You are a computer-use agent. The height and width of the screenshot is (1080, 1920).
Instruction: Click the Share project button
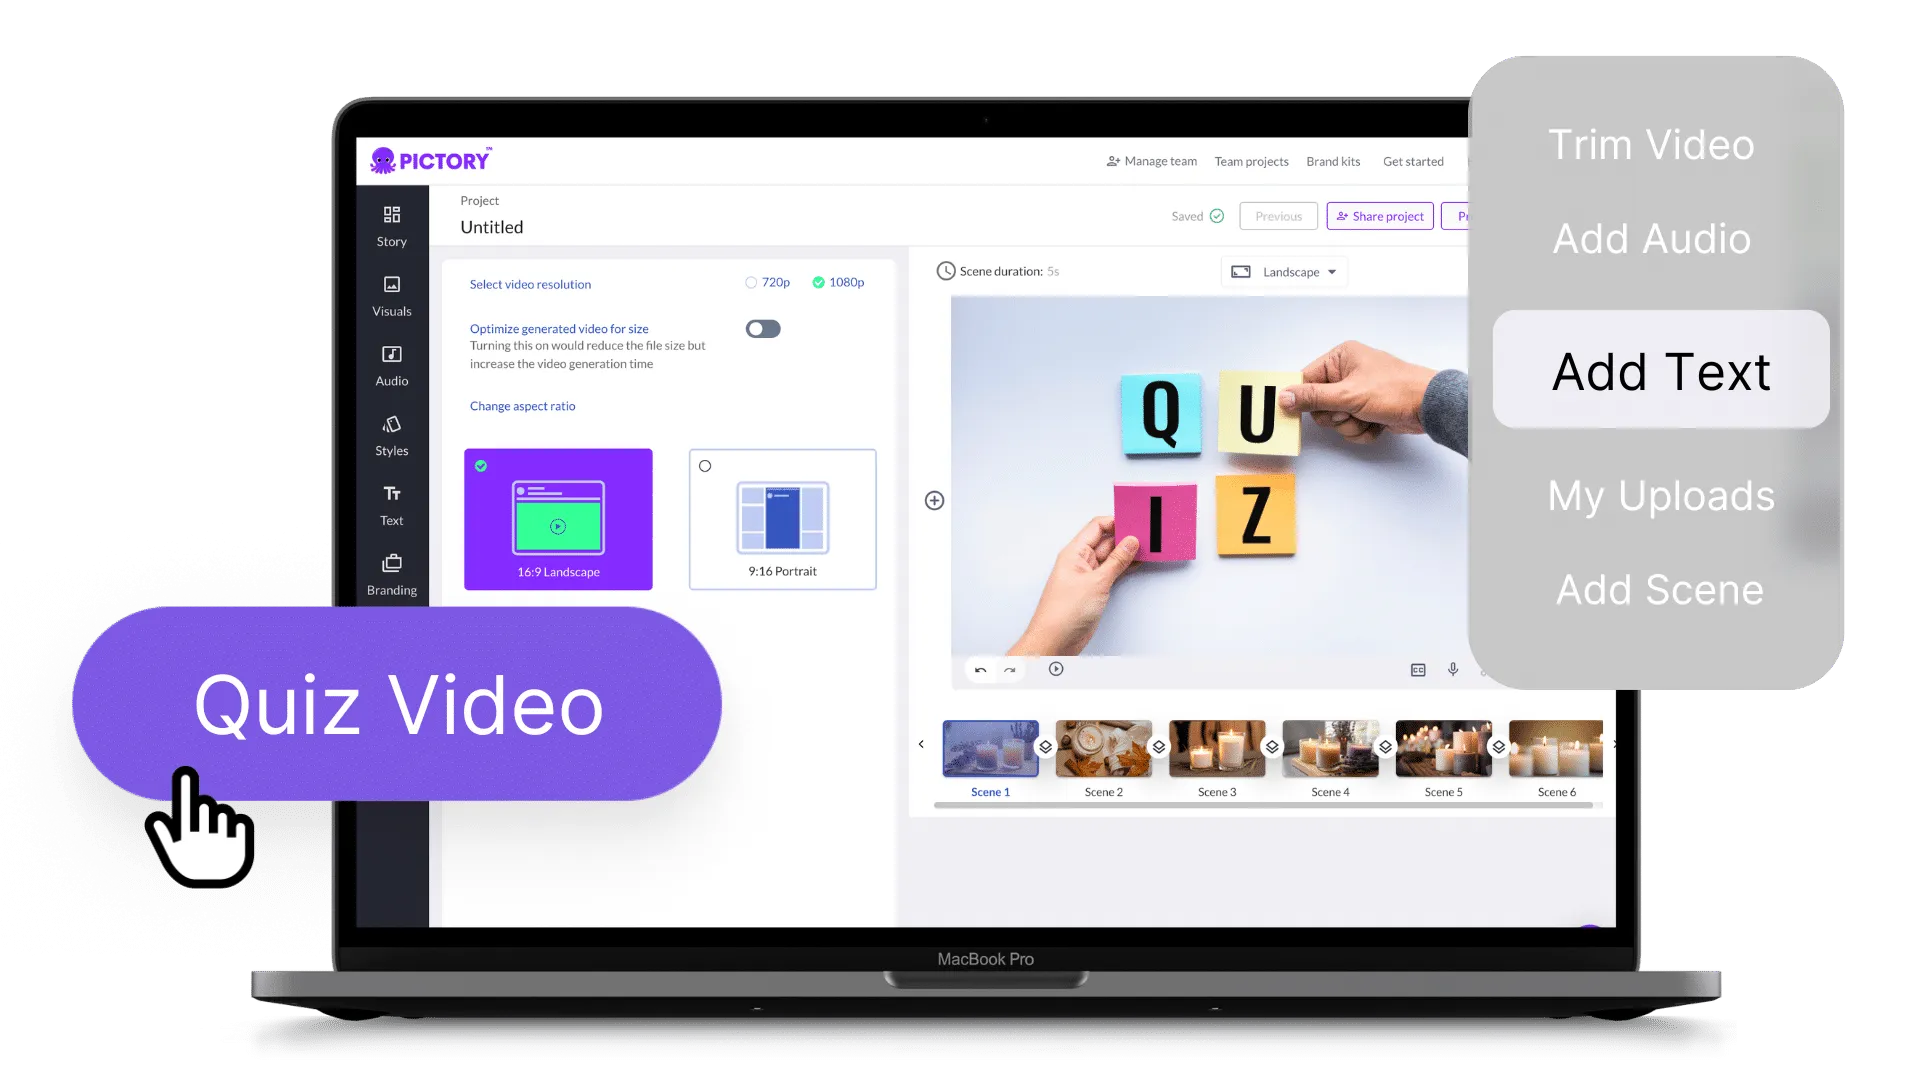click(1379, 215)
